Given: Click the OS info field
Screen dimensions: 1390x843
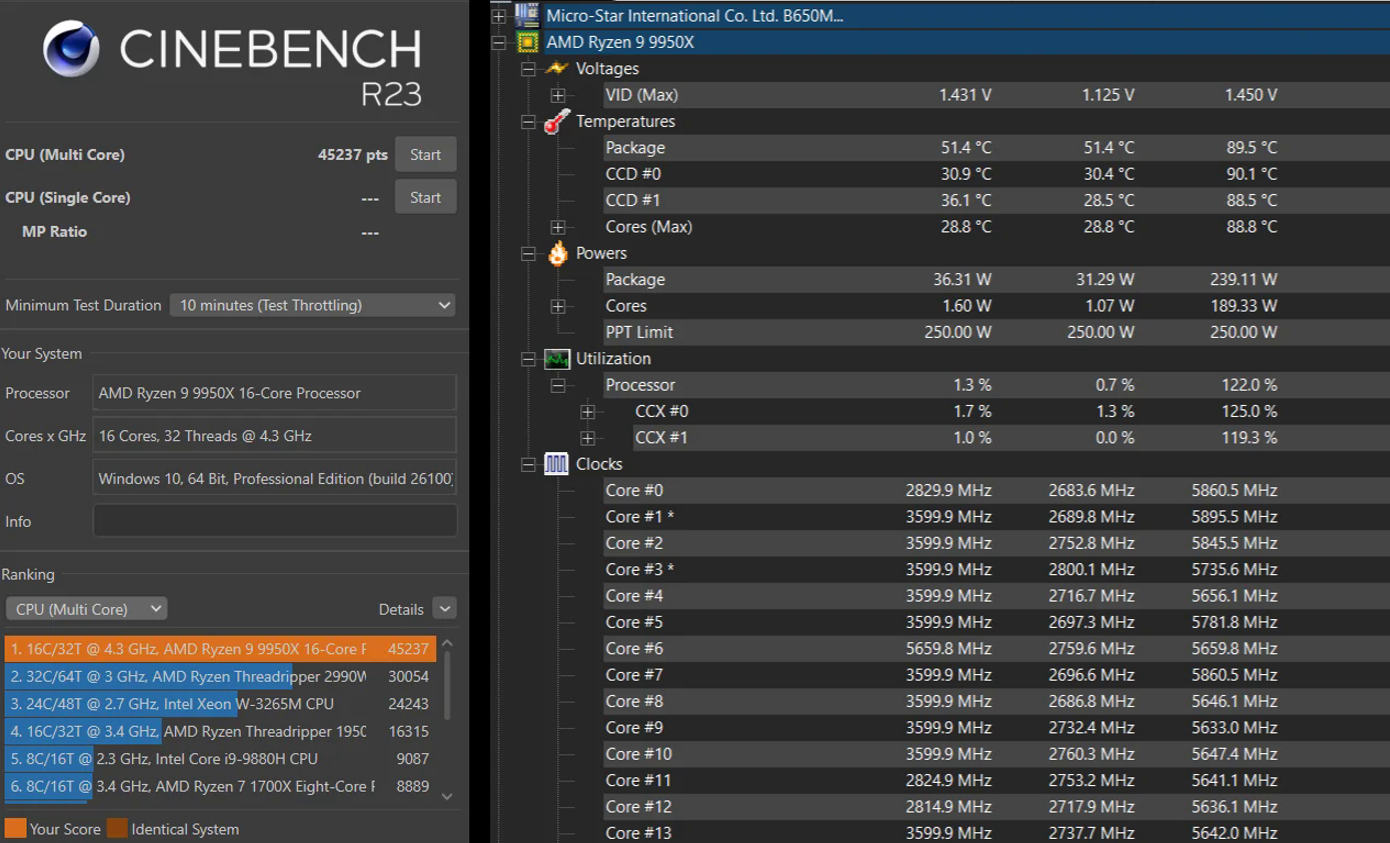Looking at the screenshot, I should (x=275, y=479).
